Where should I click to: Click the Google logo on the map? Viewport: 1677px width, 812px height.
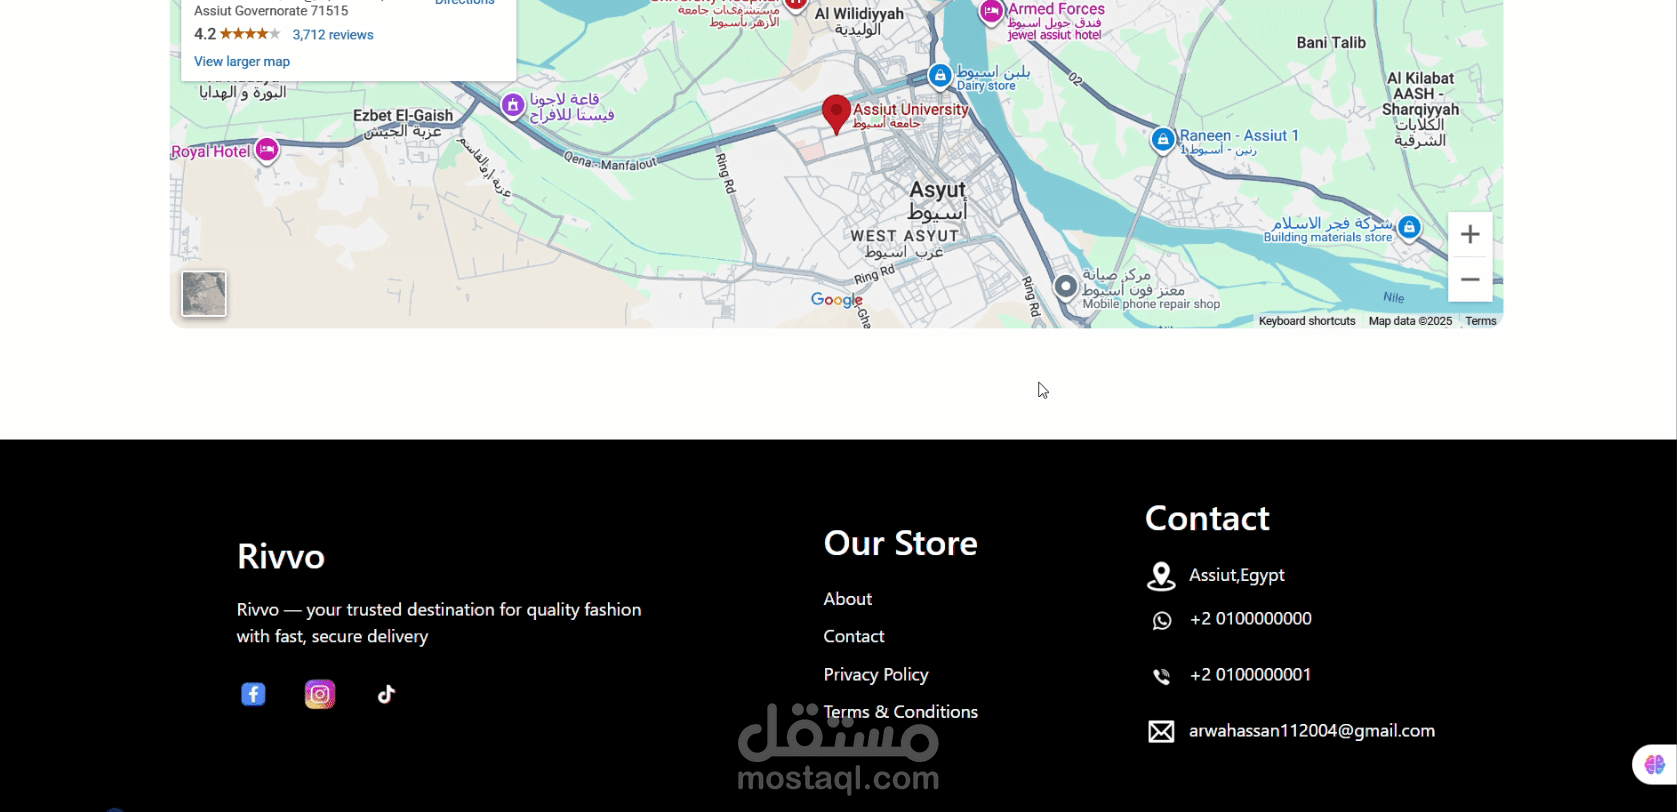tap(836, 300)
